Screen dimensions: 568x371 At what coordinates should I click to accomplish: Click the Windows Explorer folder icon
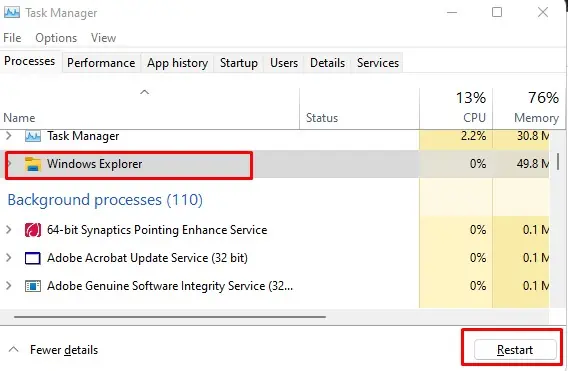coord(33,164)
